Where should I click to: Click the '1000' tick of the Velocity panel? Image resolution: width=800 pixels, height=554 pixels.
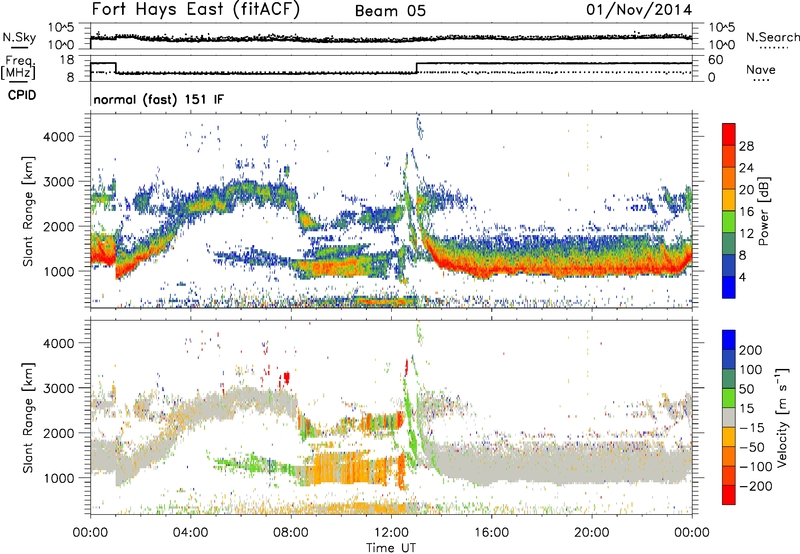[x=59, y=478]
